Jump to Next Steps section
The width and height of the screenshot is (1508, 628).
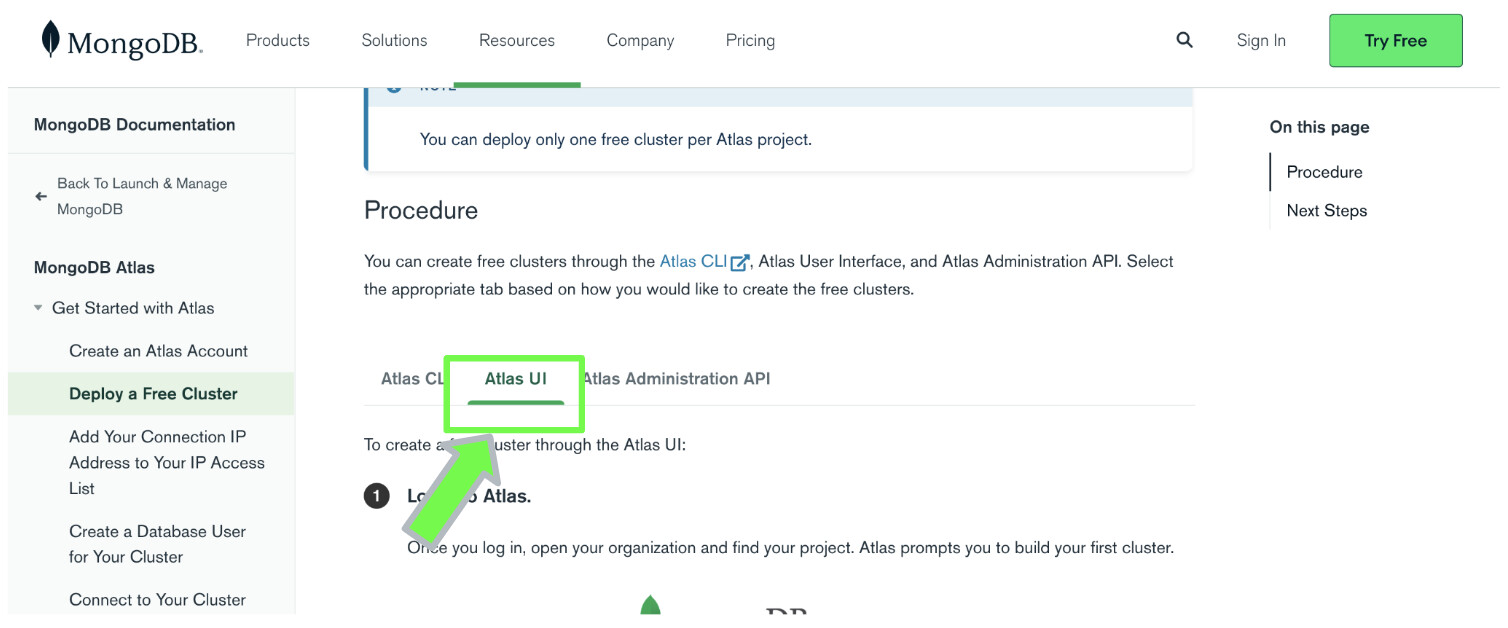point(1326,211)
